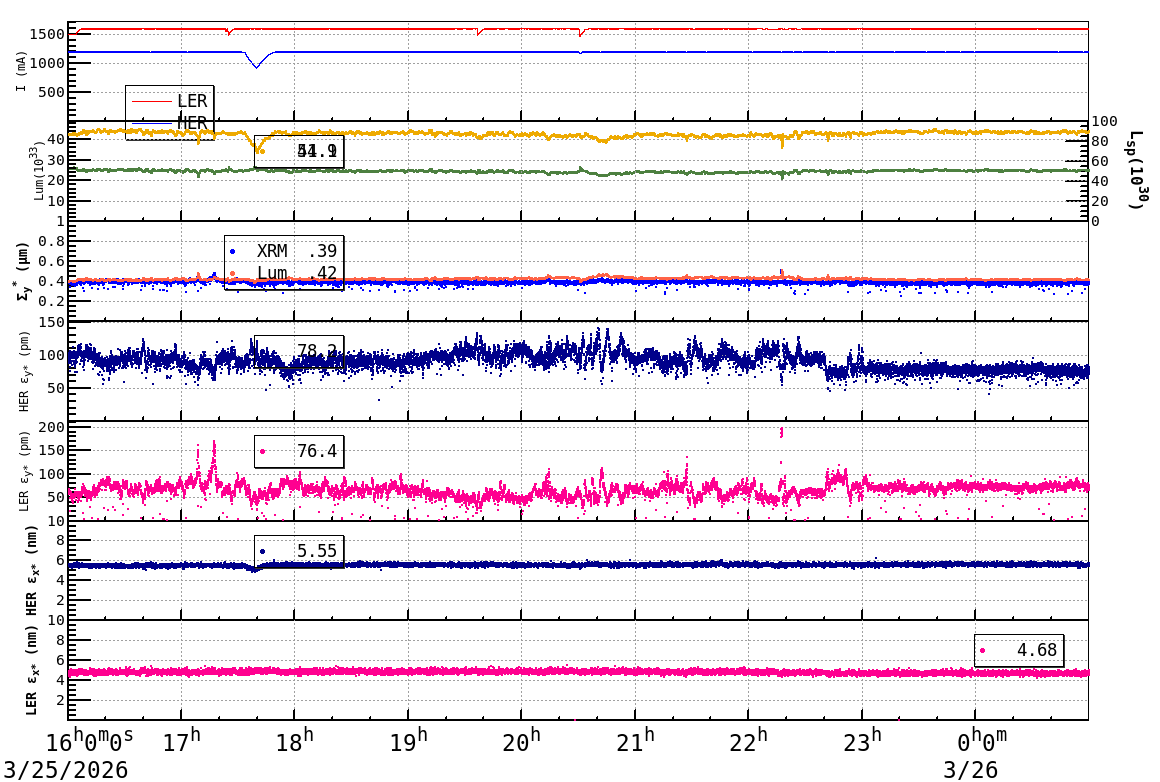The image size is (1160, 782).
Task: Click the Lum(10^33) axis label
Action: (39, 171)
